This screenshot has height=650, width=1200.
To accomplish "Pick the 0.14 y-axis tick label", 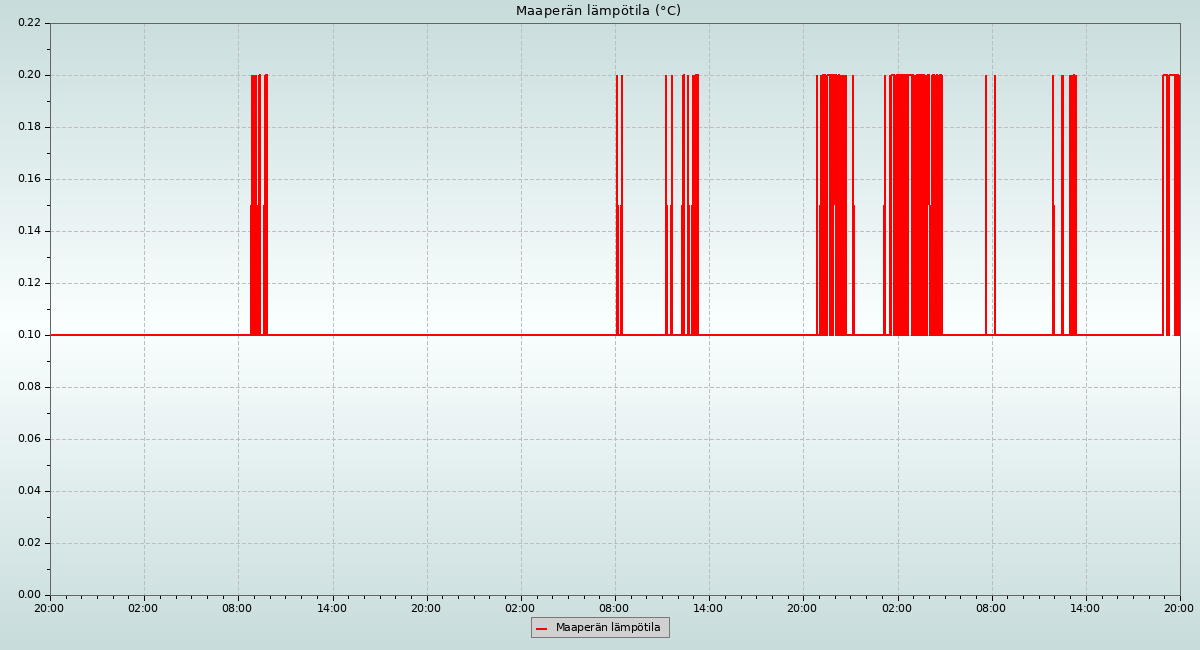I will click(x=29, y=231).
